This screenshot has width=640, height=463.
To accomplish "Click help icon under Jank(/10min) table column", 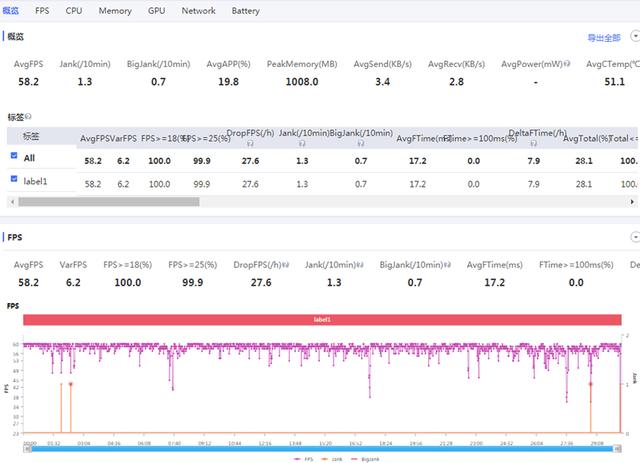I will click(x=300, y=143).
